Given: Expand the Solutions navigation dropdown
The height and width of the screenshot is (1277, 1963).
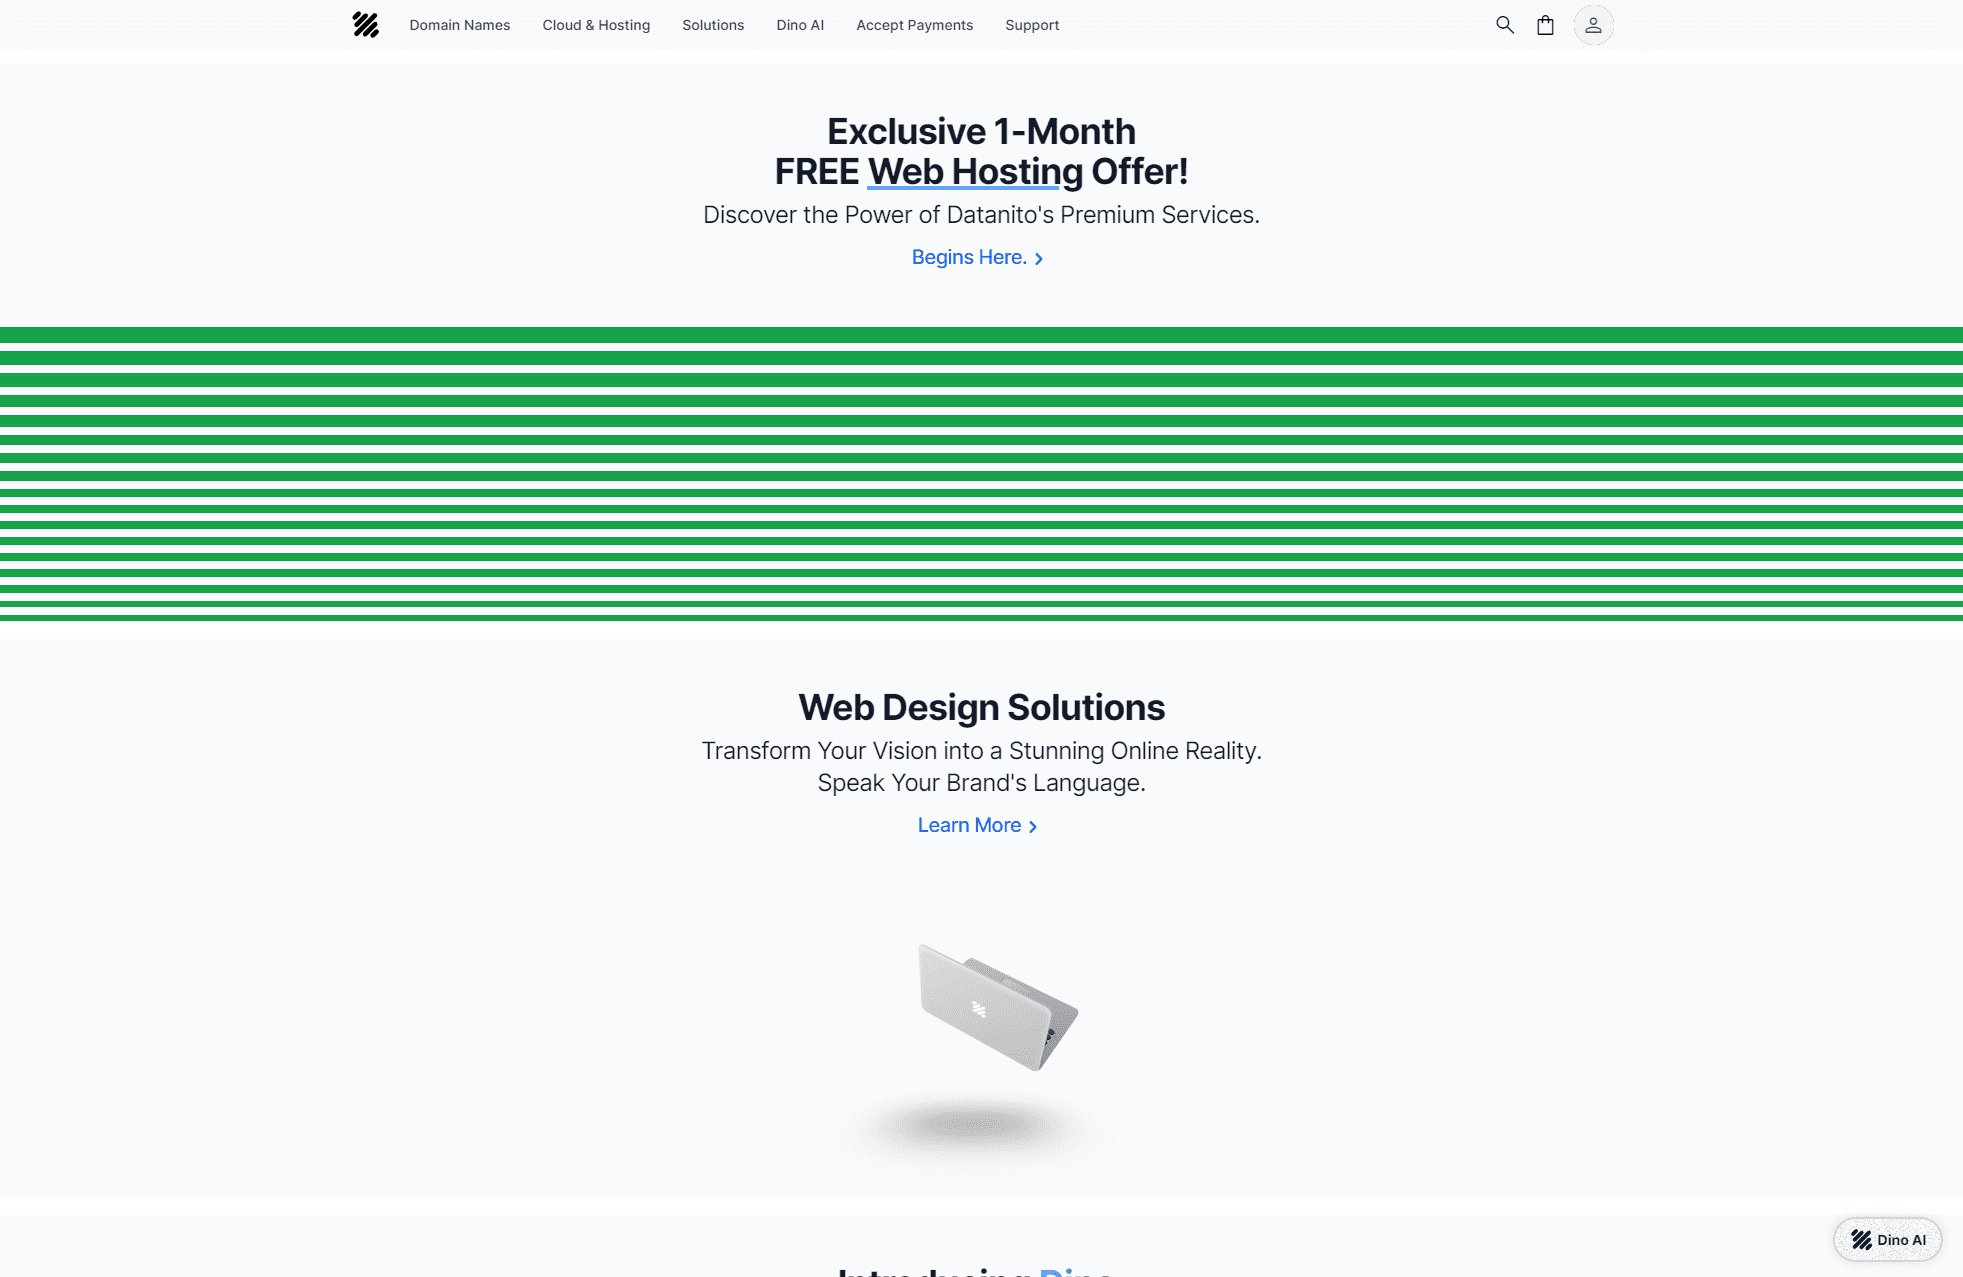Looking at the screenshot, I should 713,25.
